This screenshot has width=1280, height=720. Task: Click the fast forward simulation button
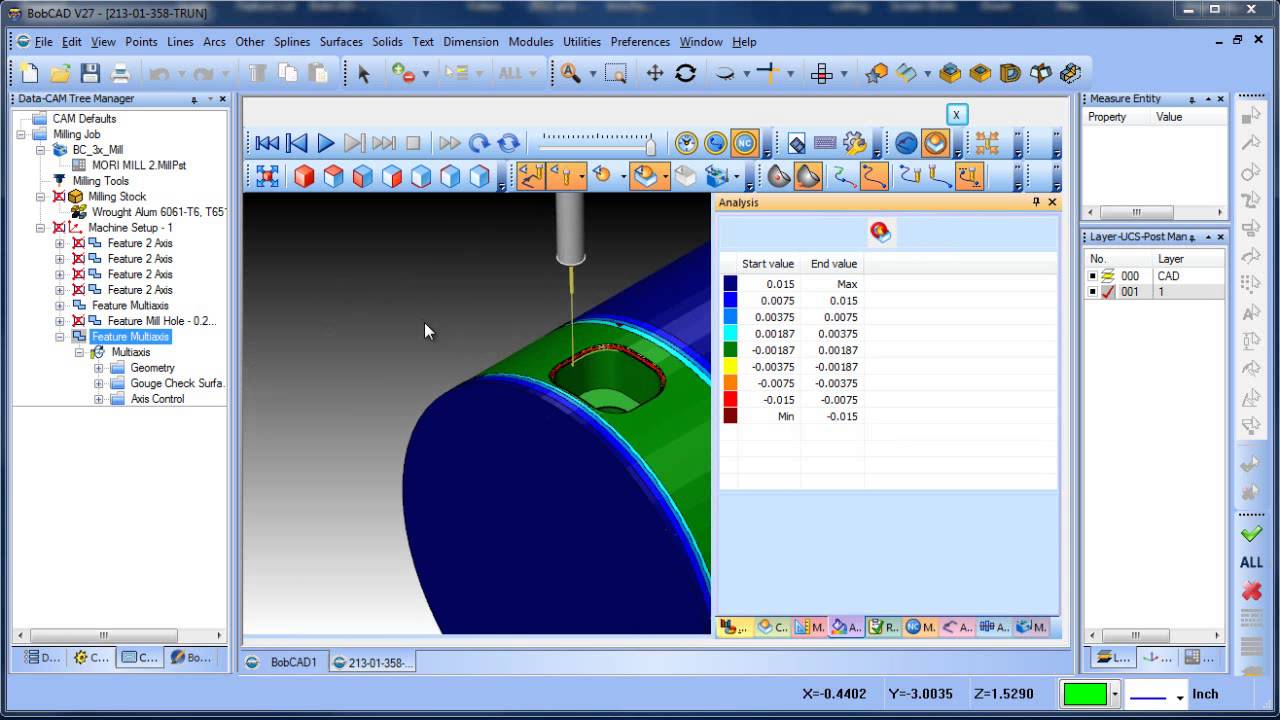pos(450,144)
